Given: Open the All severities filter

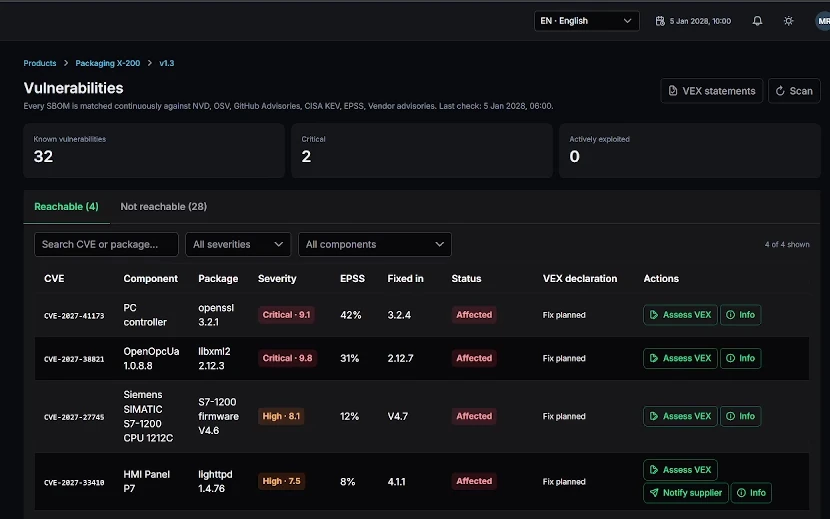Looking at the screenshot, I should pos(238,244).
